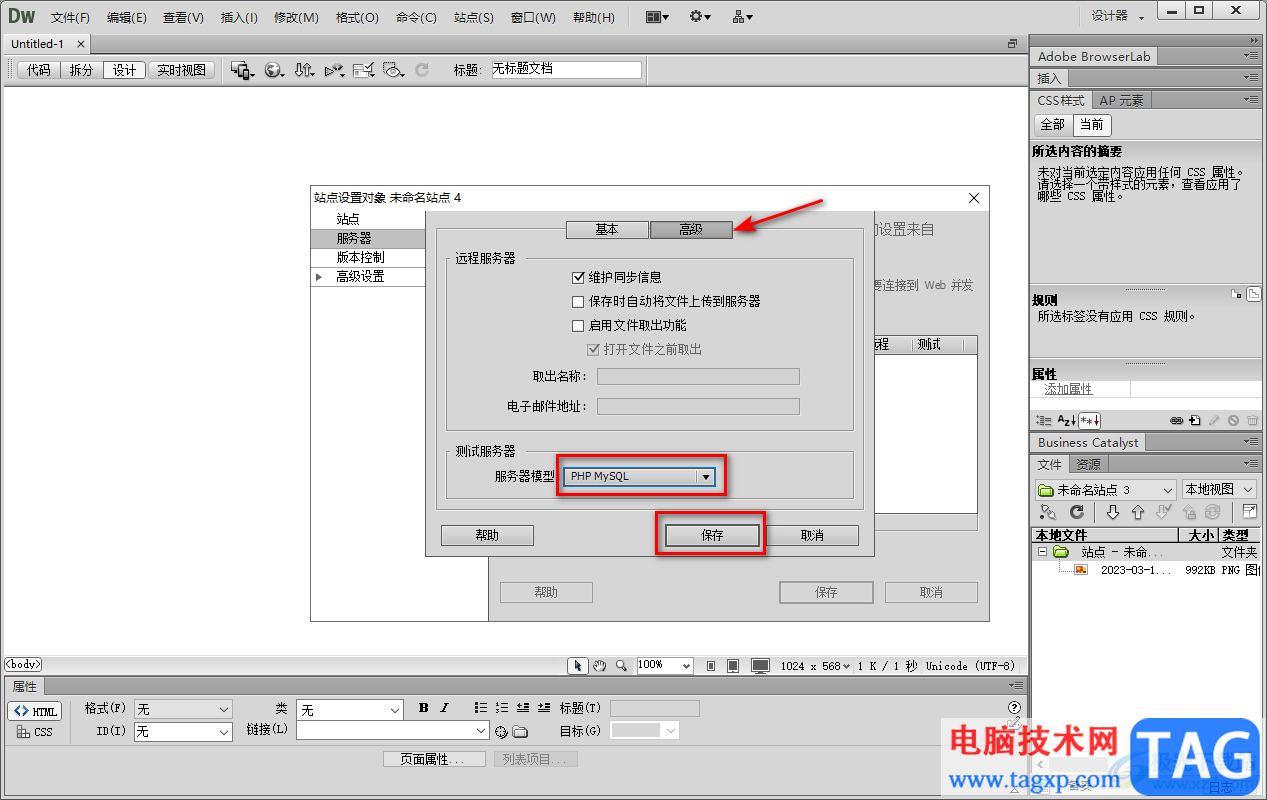Select 版本控制 in site settings sidebar
The image size is (1267, 800).
(361, 257)
